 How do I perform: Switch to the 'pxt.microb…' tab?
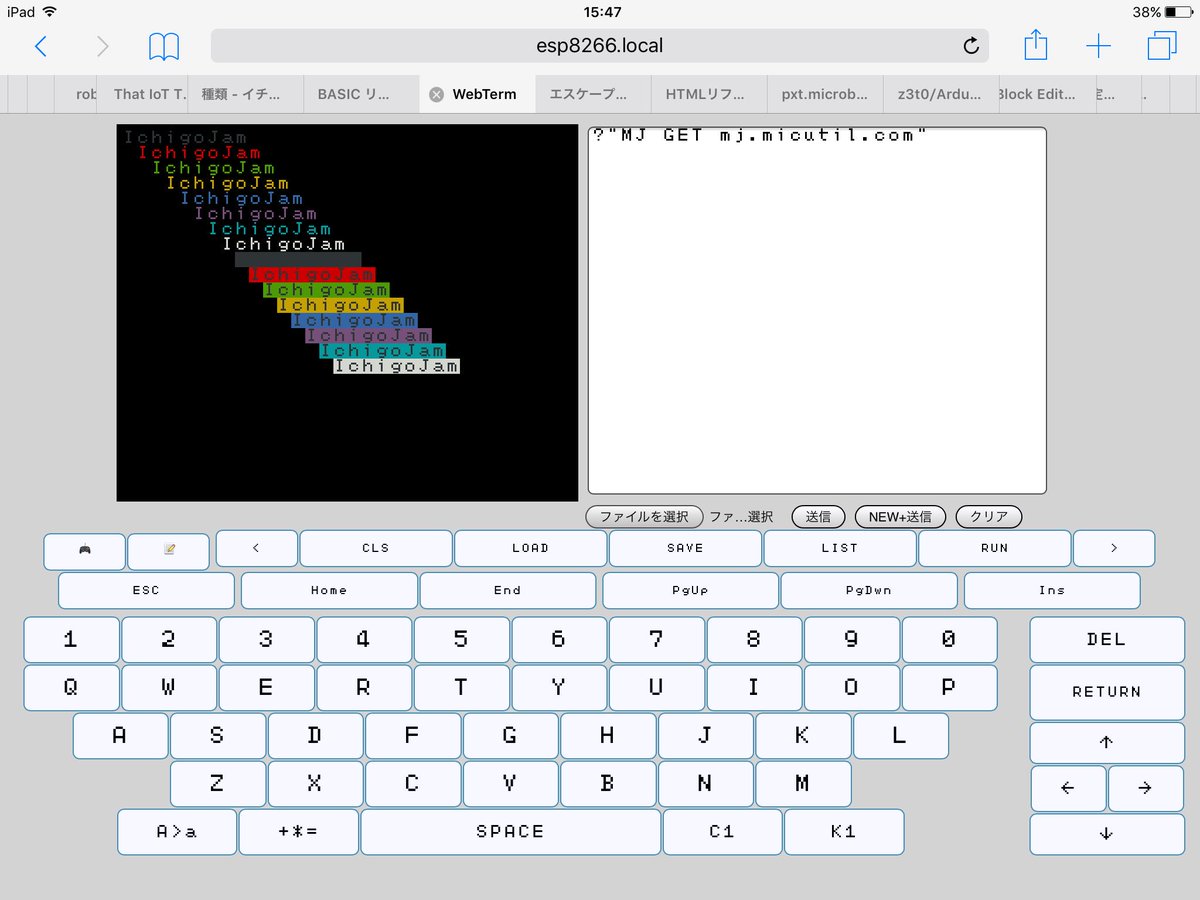coord(825,94)
